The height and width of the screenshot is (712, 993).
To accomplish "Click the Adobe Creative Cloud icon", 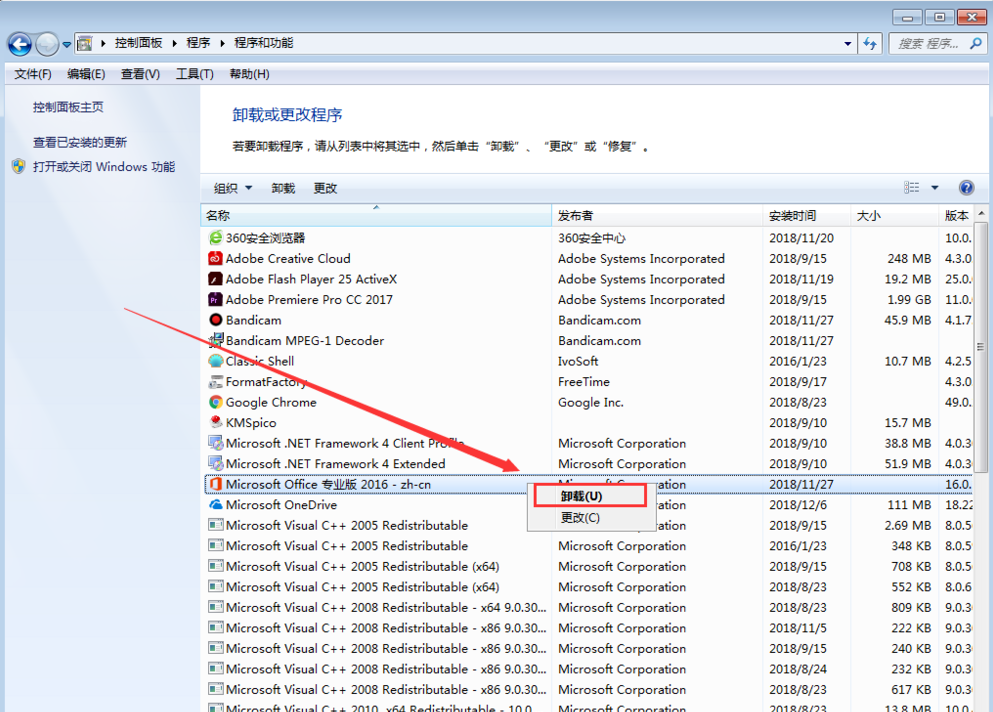I will (214, 258).
